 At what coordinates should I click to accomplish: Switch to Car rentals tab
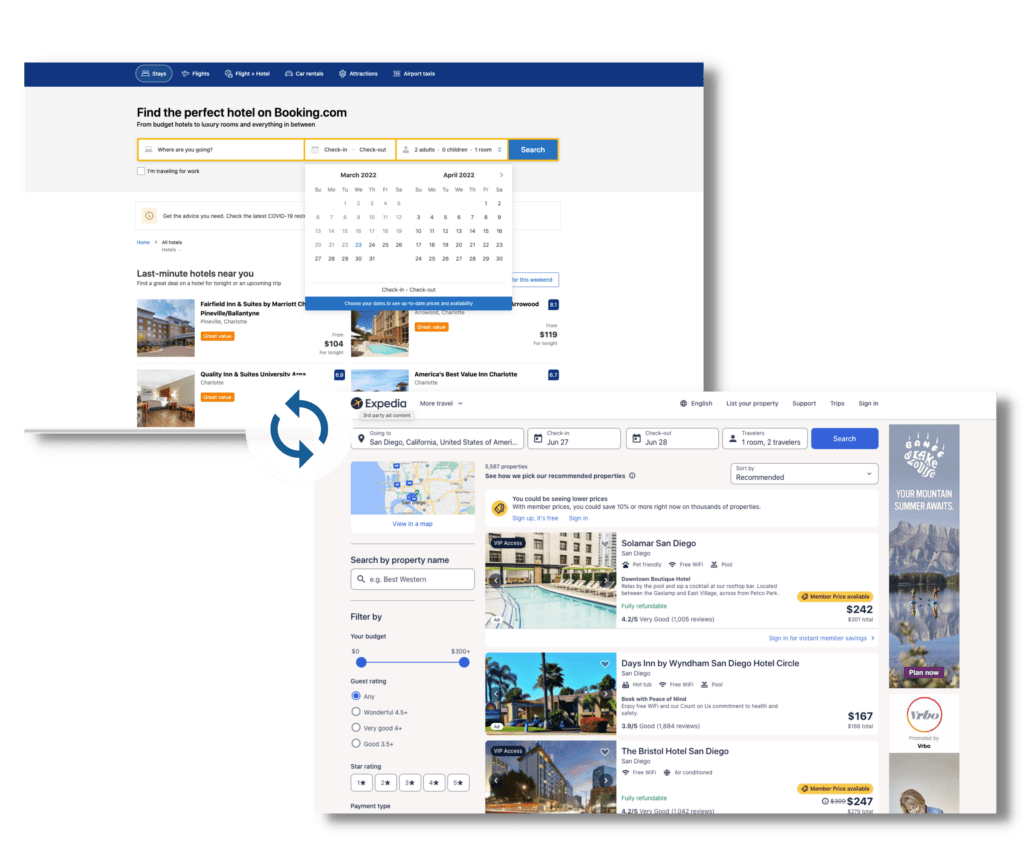point(304,74)
